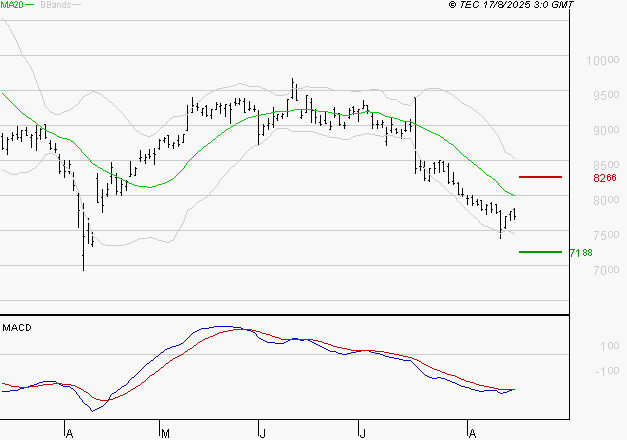
Task: Click the M month label on time axis
Action: click(164, 432)
